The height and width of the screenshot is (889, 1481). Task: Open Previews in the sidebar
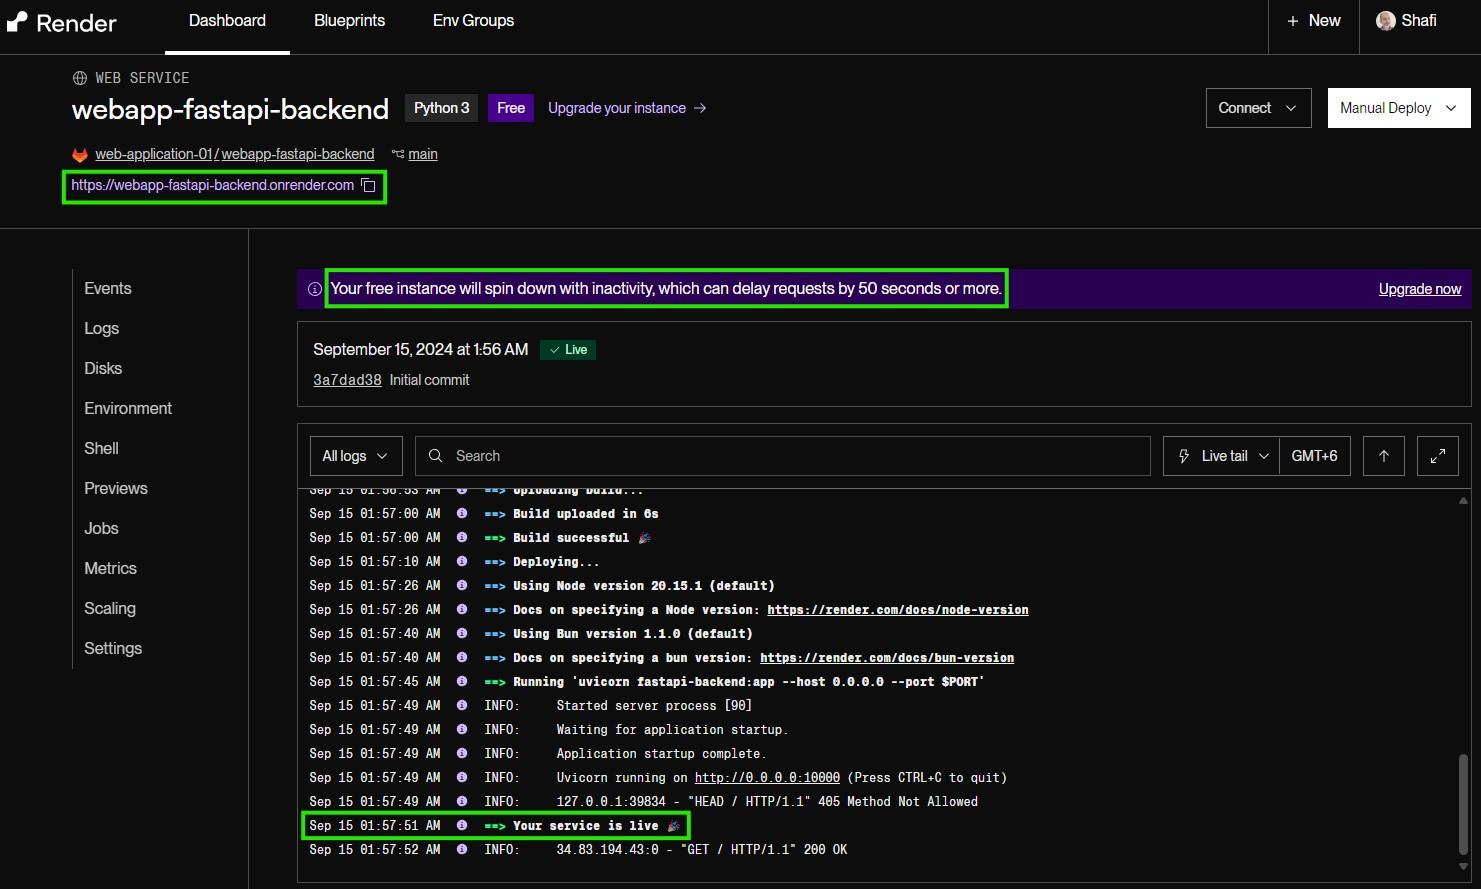pyautogui.click(x=116, y=489)
